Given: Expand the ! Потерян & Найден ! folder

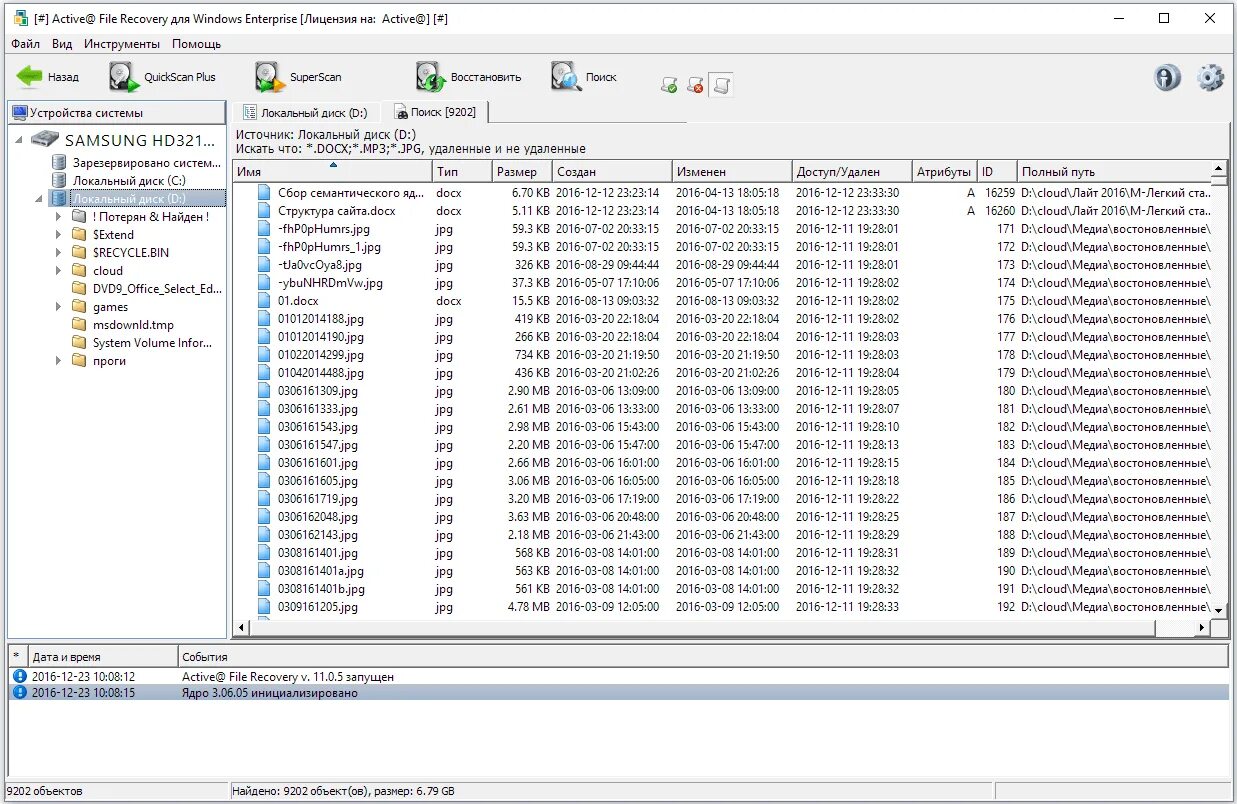Looking at the screenshot, I should 59,217.
